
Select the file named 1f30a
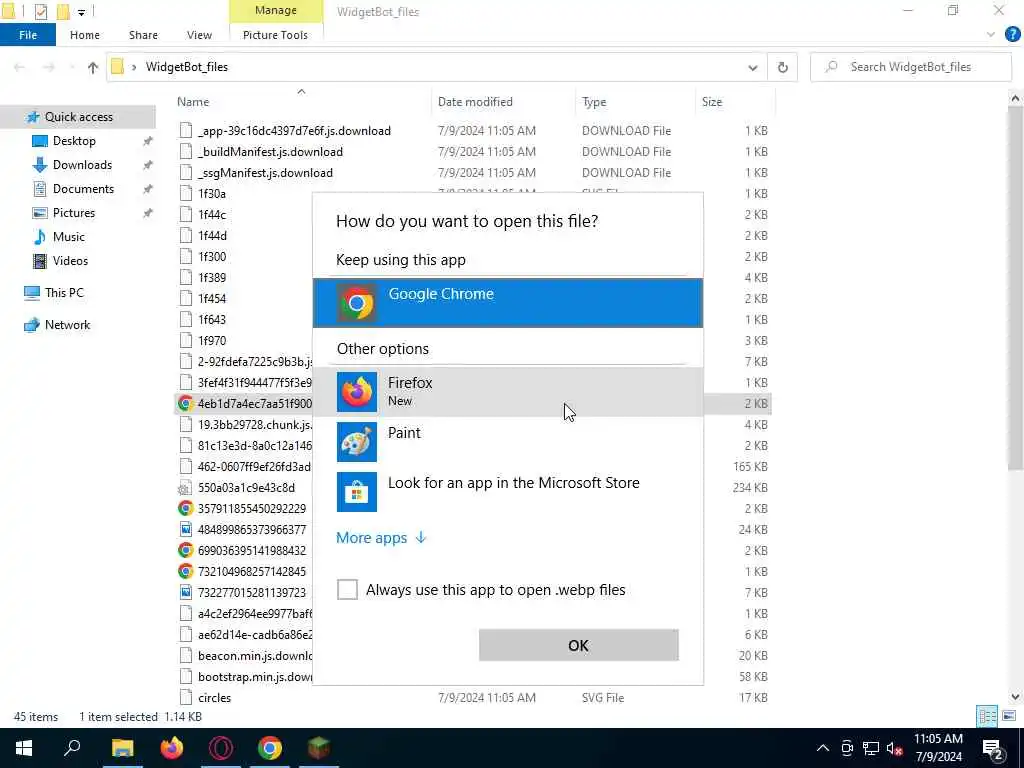point(212,193)
